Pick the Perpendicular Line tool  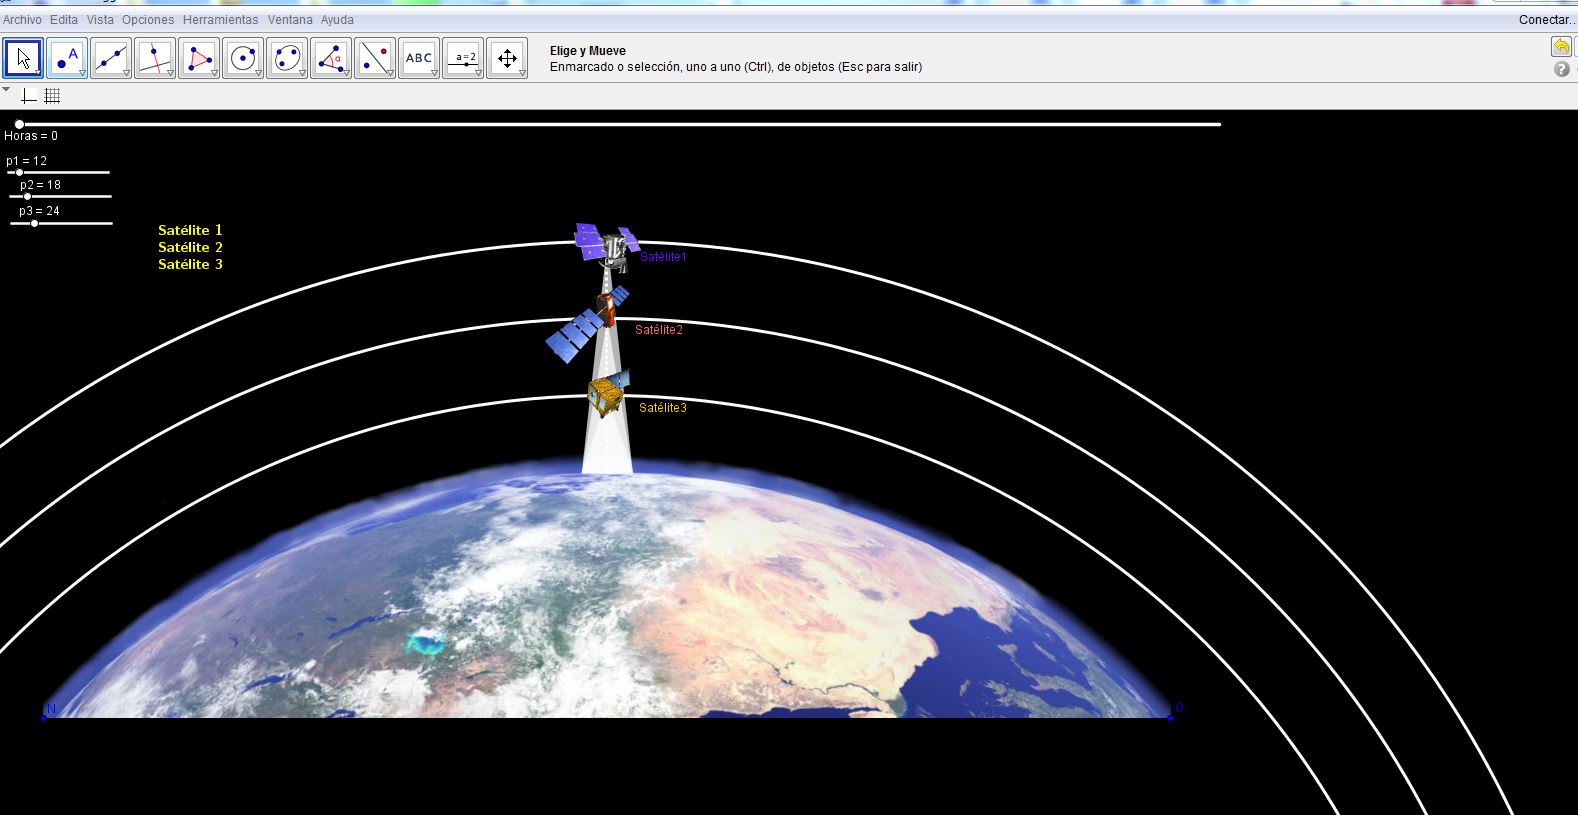point(155,58)
